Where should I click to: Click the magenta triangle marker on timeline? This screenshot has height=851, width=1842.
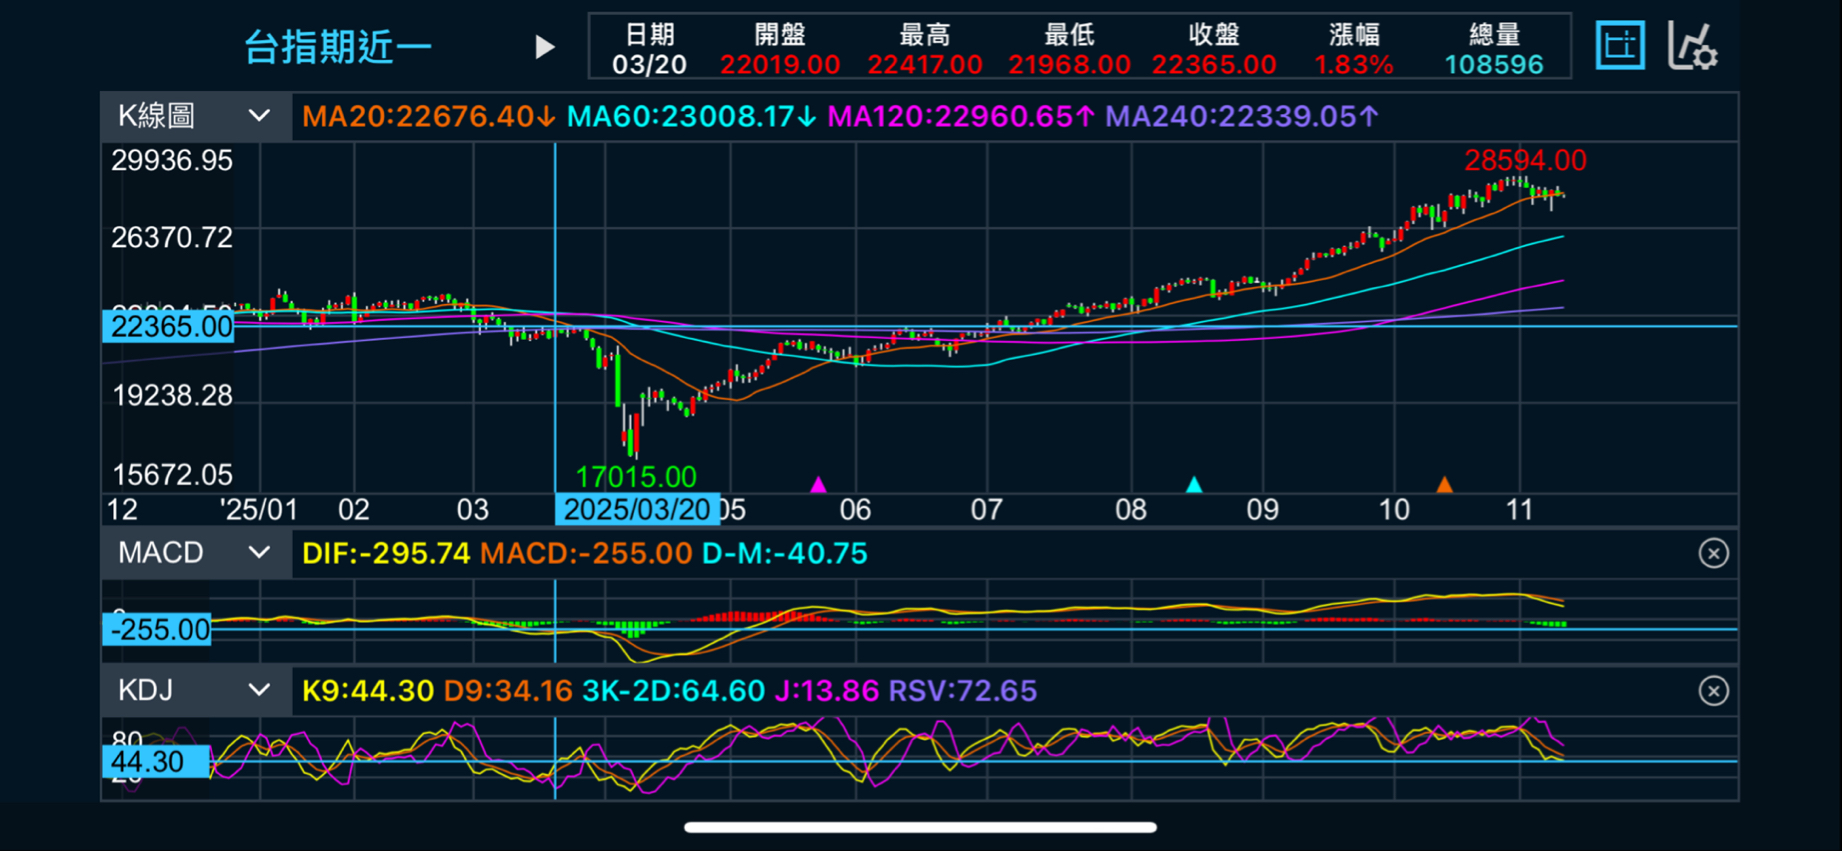click(x=818, y=485)
